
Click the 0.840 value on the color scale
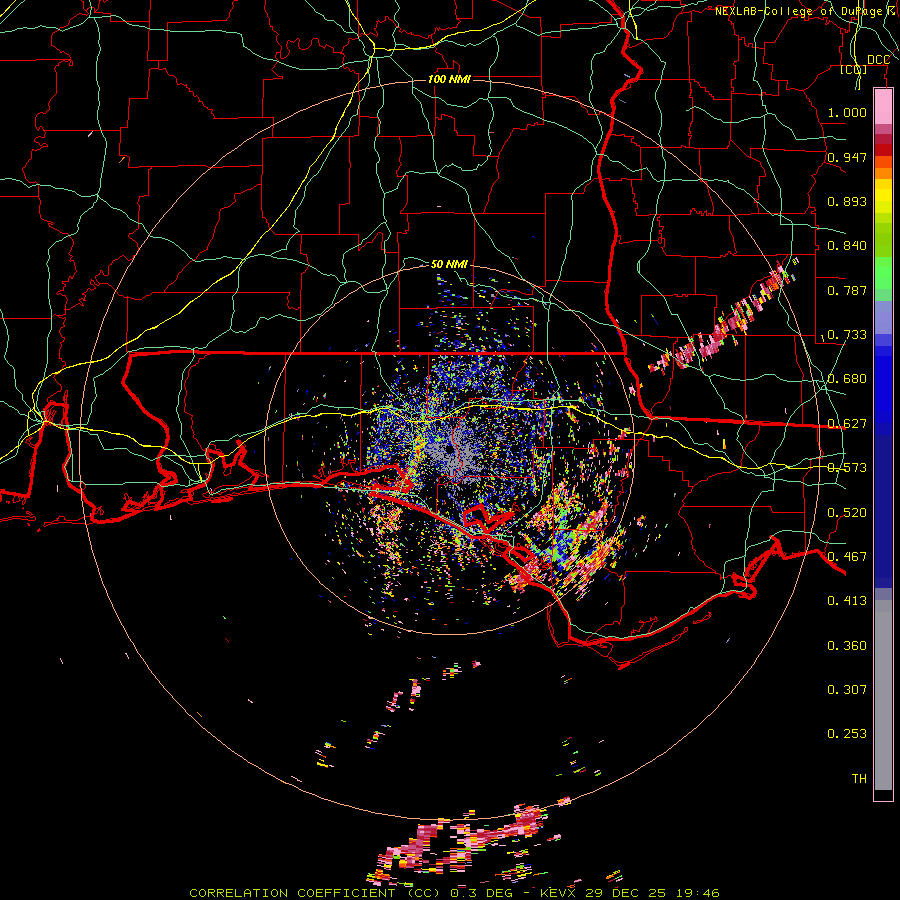click(x=847, y=246)
